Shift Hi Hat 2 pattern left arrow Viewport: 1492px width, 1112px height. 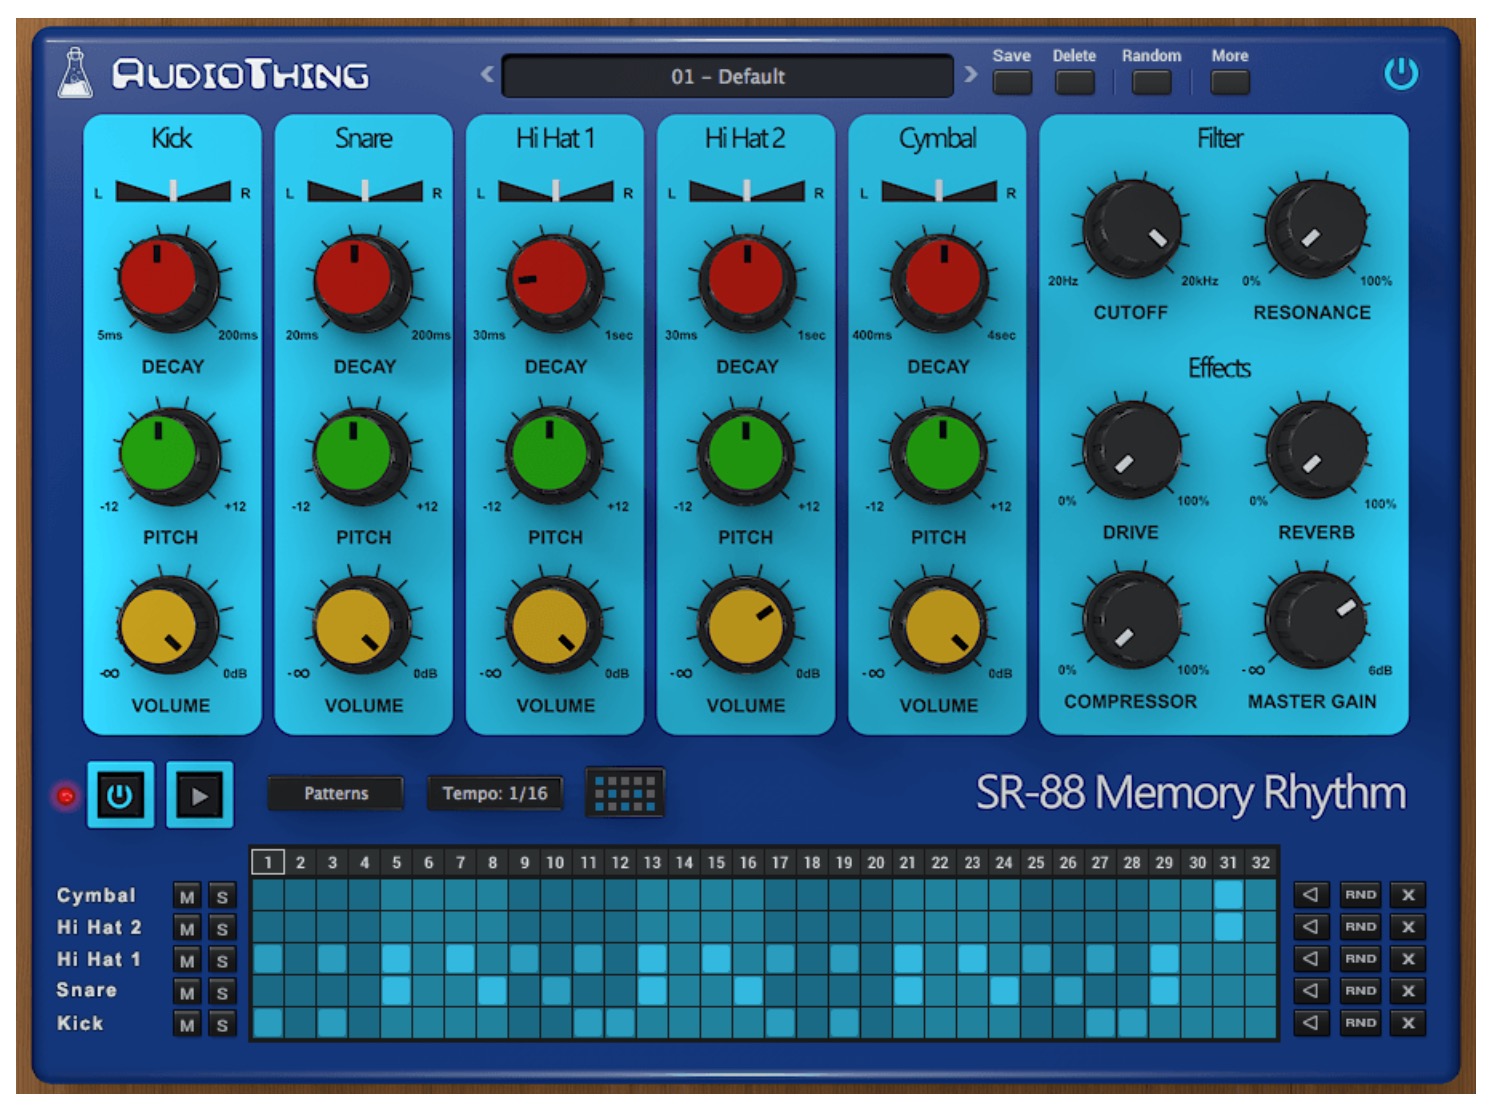click(1311, 927)
